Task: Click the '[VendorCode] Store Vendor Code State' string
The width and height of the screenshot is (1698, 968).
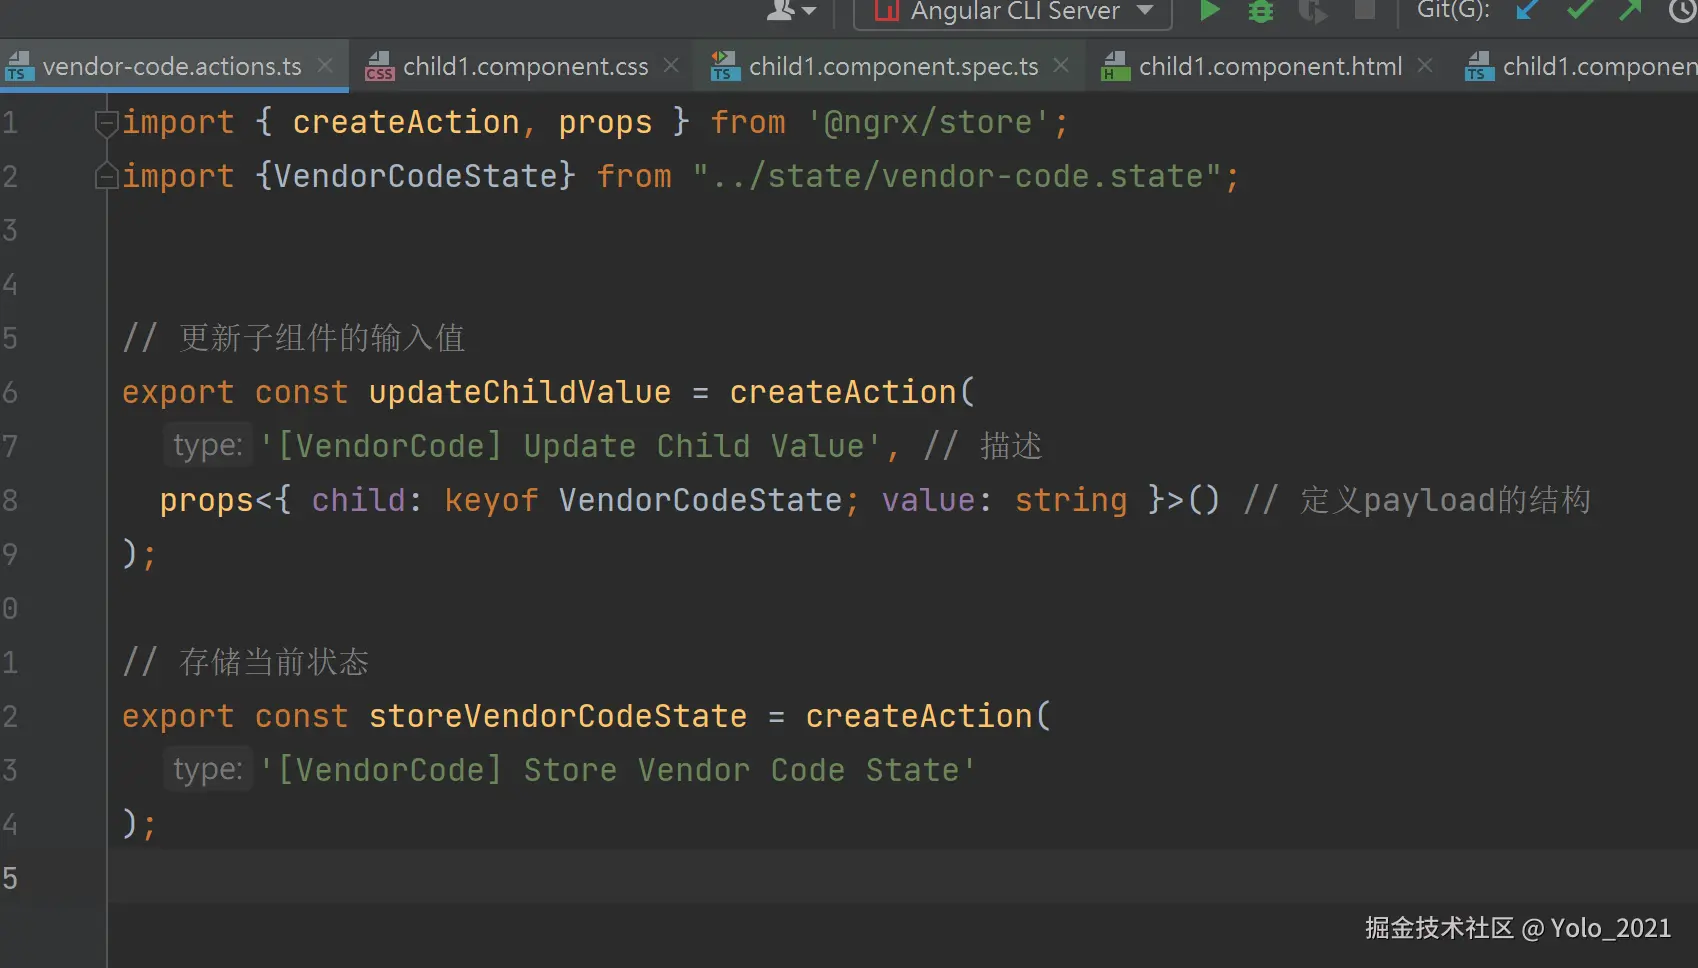Action: [x=617, y=771]
